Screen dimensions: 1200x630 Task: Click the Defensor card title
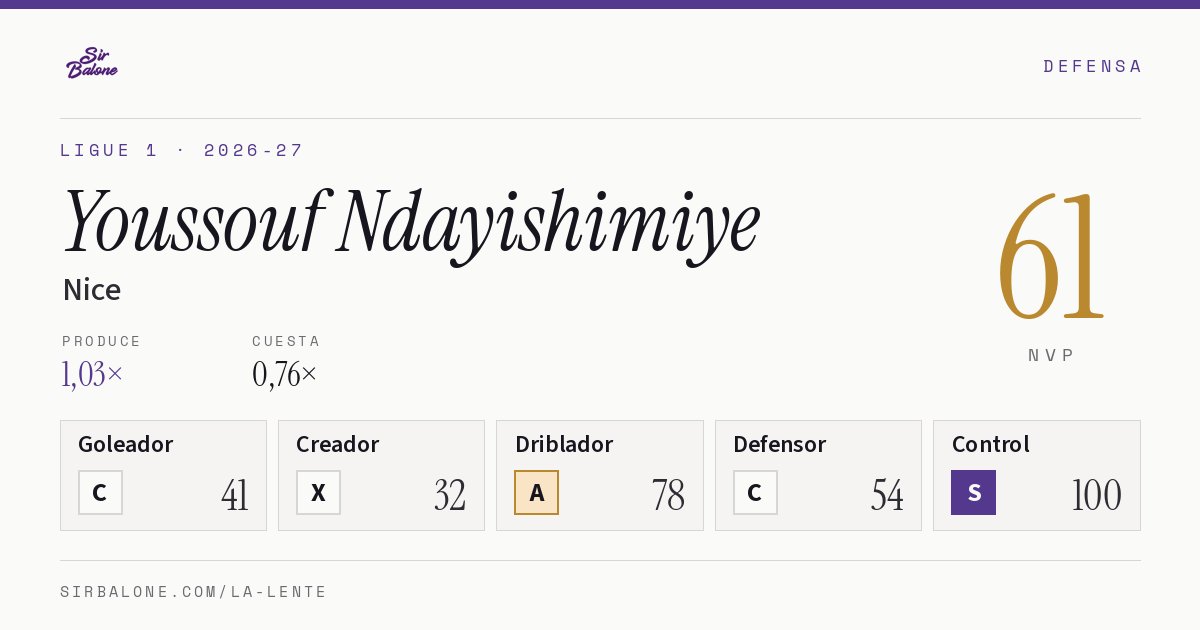(x=780, y=444)
